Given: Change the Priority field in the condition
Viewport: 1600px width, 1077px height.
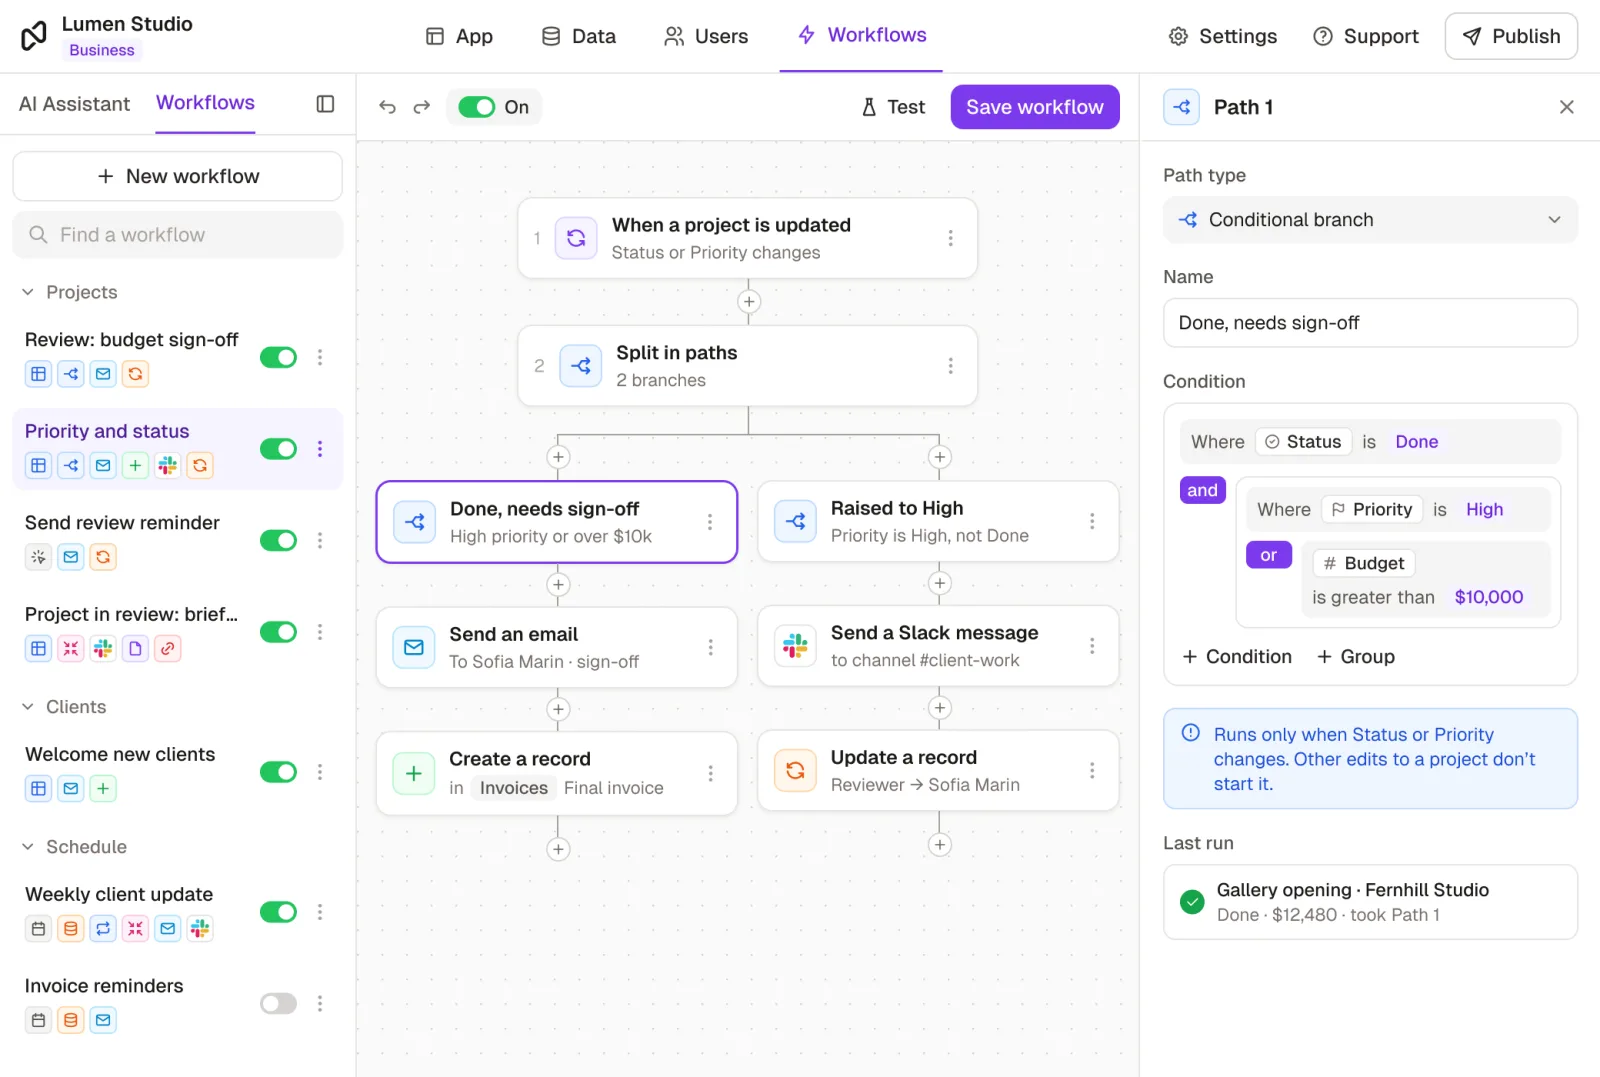Looking at the screenshot, I should 1371,510.
